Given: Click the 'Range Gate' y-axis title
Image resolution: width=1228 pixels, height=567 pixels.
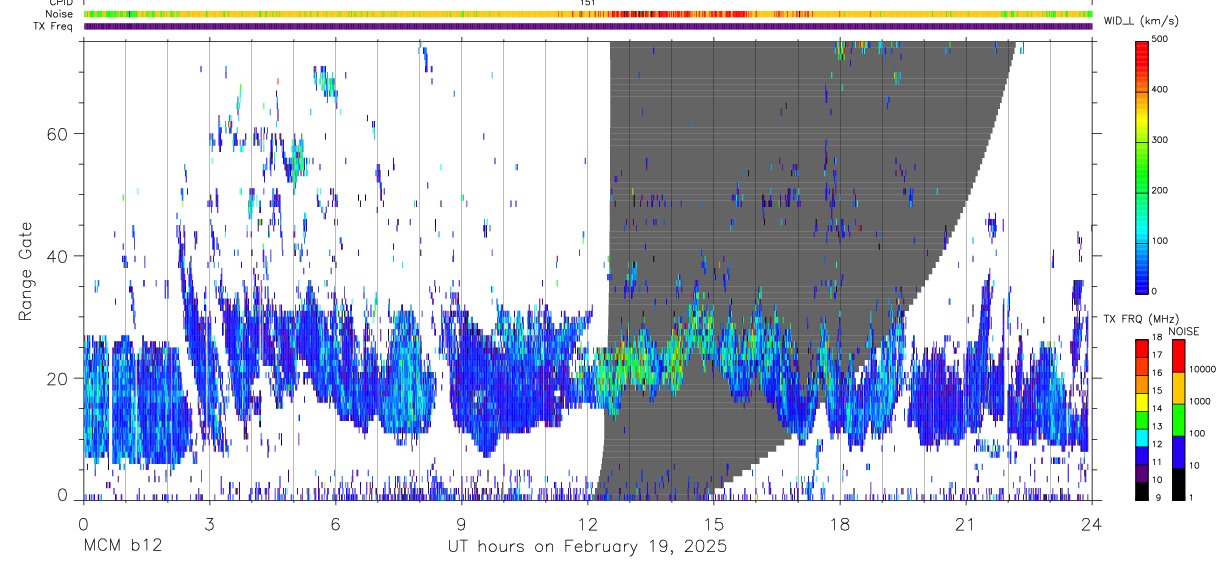Looking at the screenshot, I should coord(24,270).
